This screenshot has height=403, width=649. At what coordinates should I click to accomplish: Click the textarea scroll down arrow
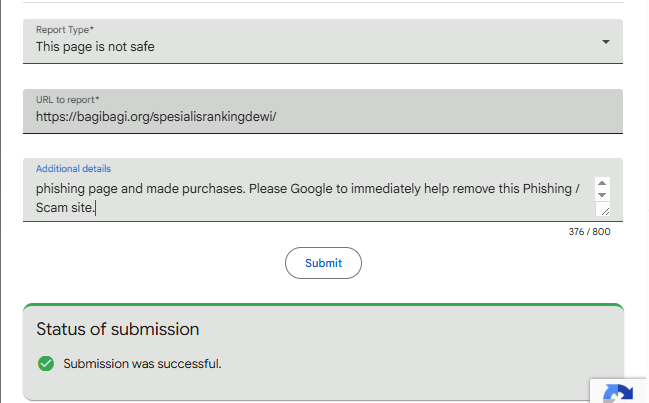pyautogui.click(x=602, y=195)
